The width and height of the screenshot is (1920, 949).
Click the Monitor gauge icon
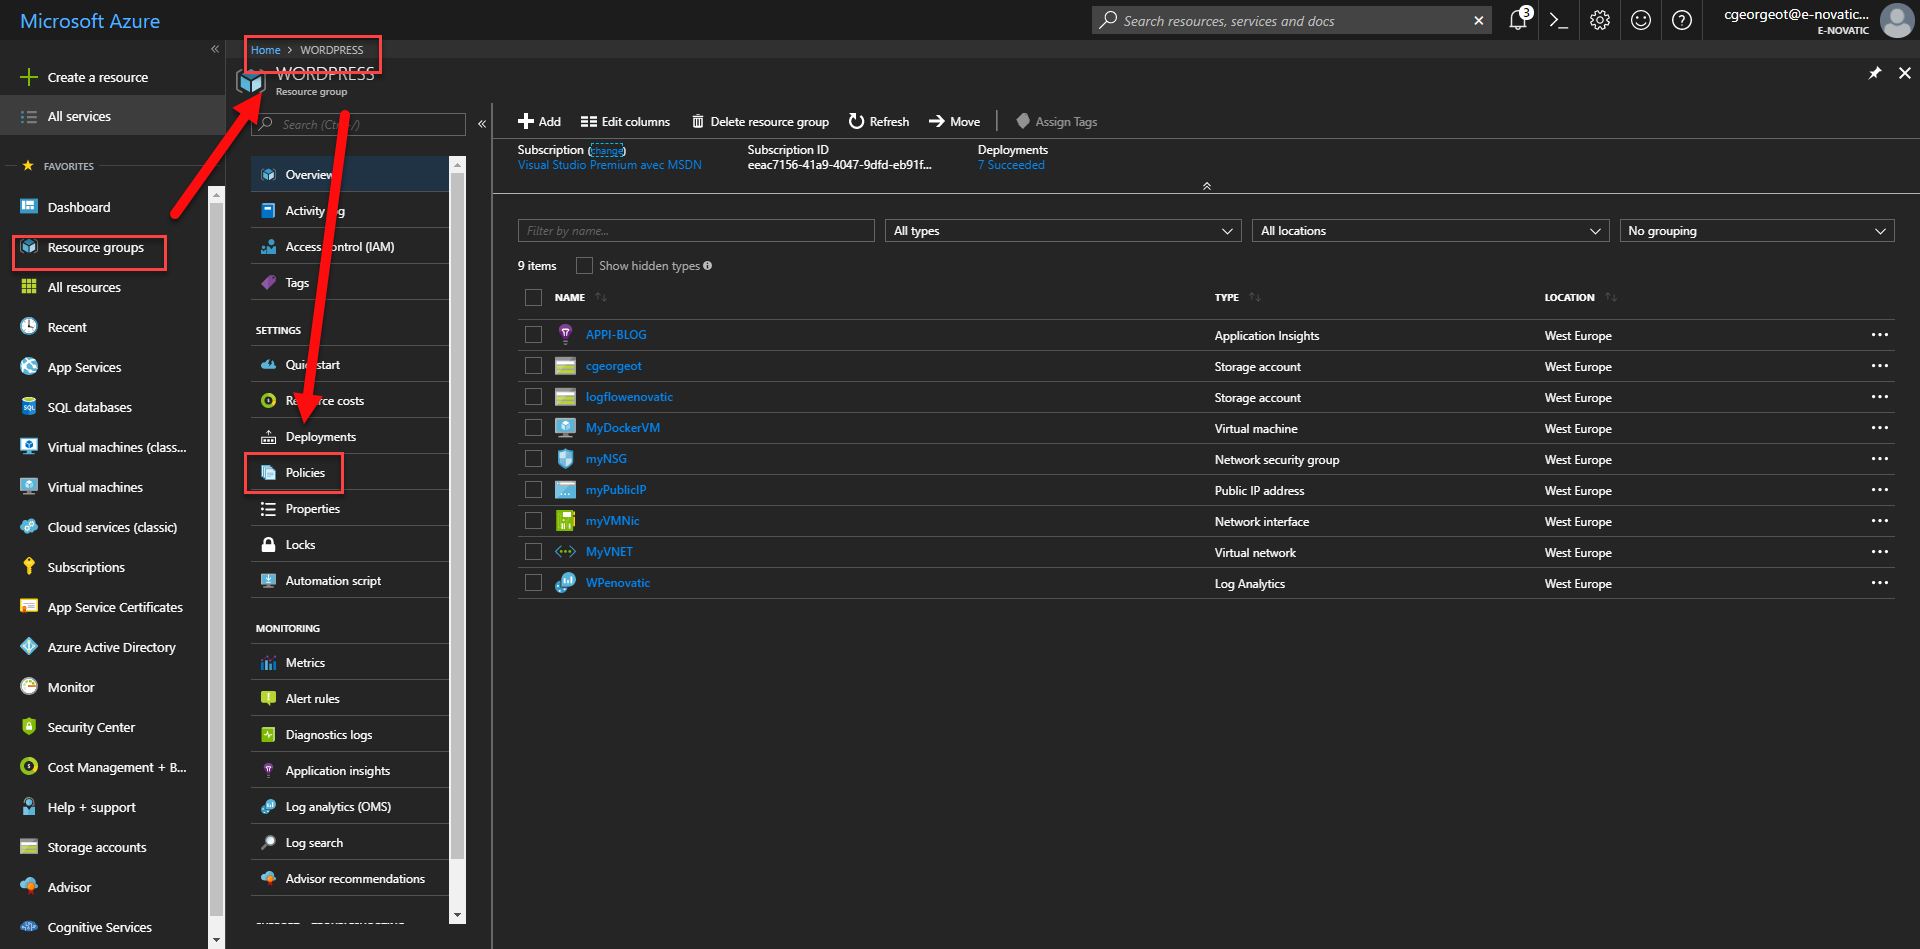[x=29, y=687]
